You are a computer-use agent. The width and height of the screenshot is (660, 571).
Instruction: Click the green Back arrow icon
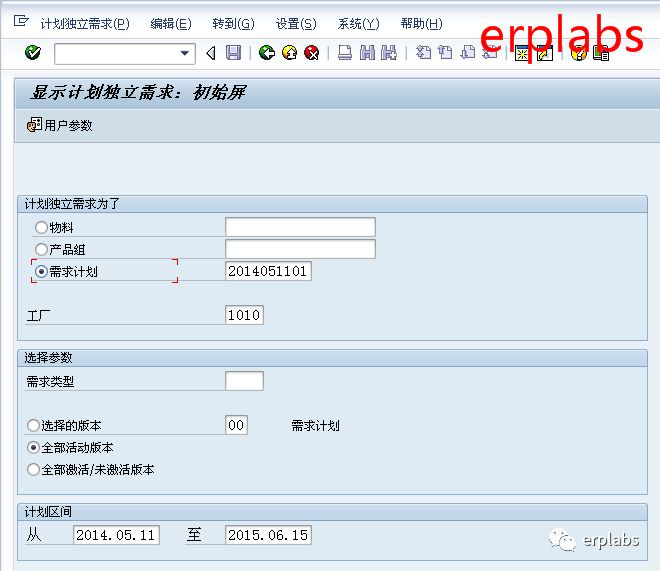point(267,53)
